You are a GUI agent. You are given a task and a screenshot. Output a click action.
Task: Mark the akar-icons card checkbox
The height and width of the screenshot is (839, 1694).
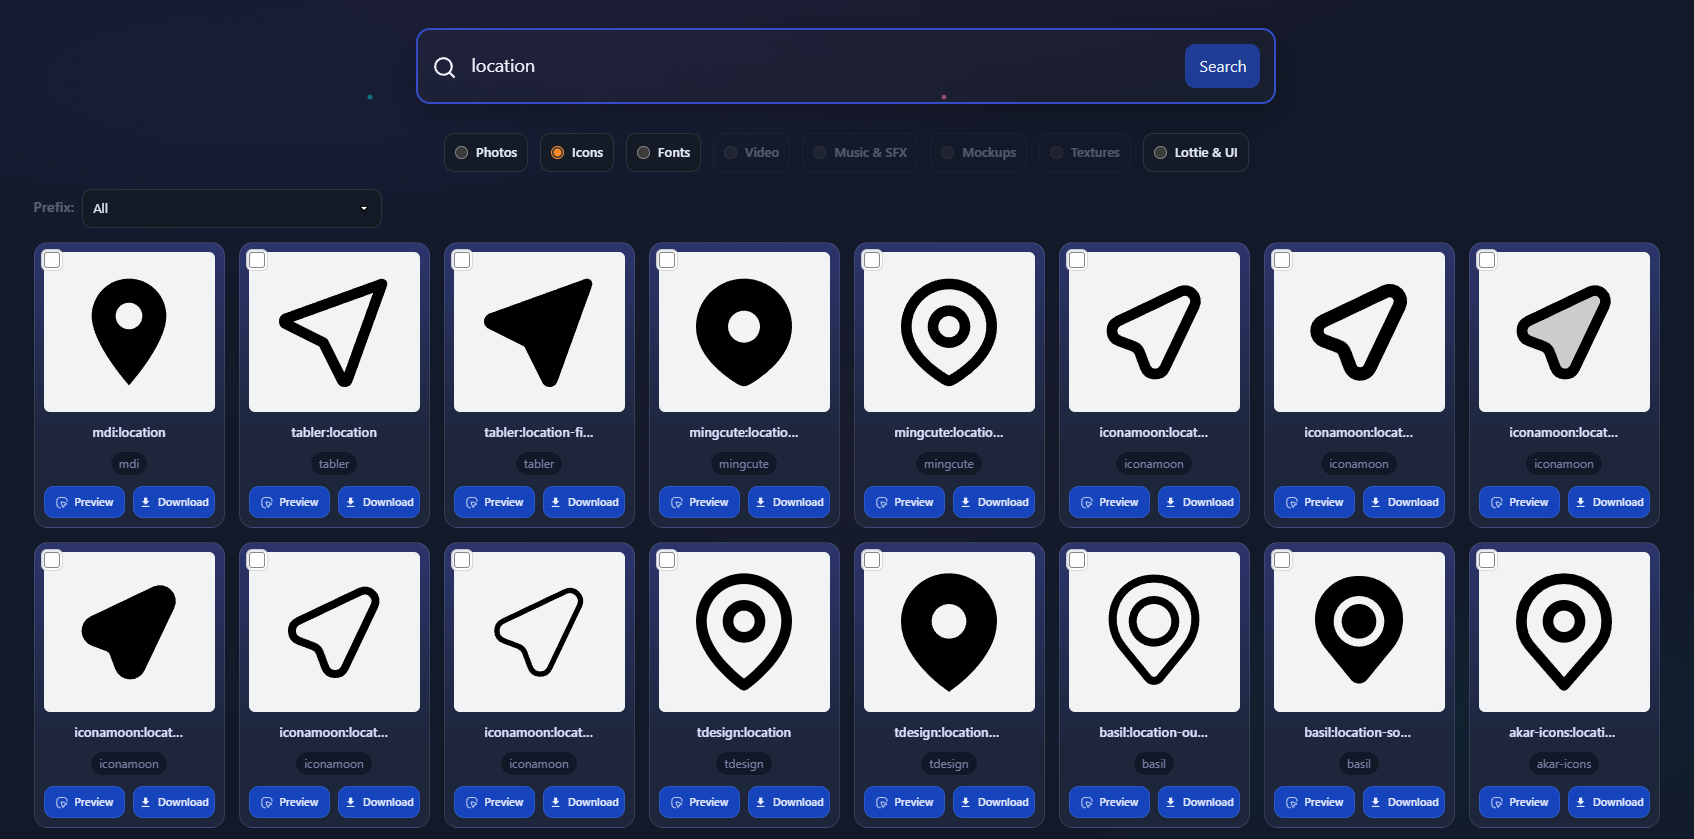click(x=1487, y=560)
